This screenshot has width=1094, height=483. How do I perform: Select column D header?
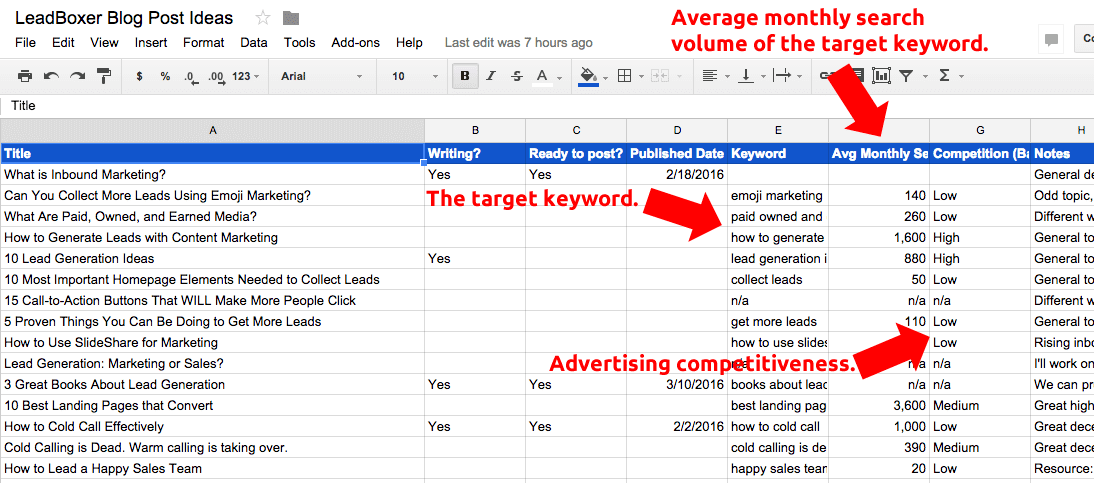677,131
